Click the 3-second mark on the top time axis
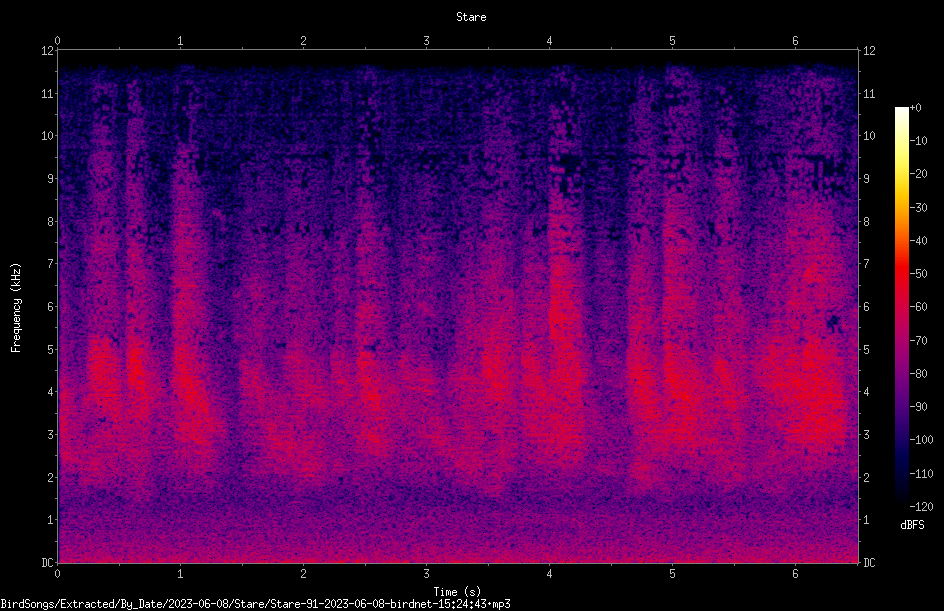Image resolution: width=944 pixels, height=611 pixels. pos(426,41)
